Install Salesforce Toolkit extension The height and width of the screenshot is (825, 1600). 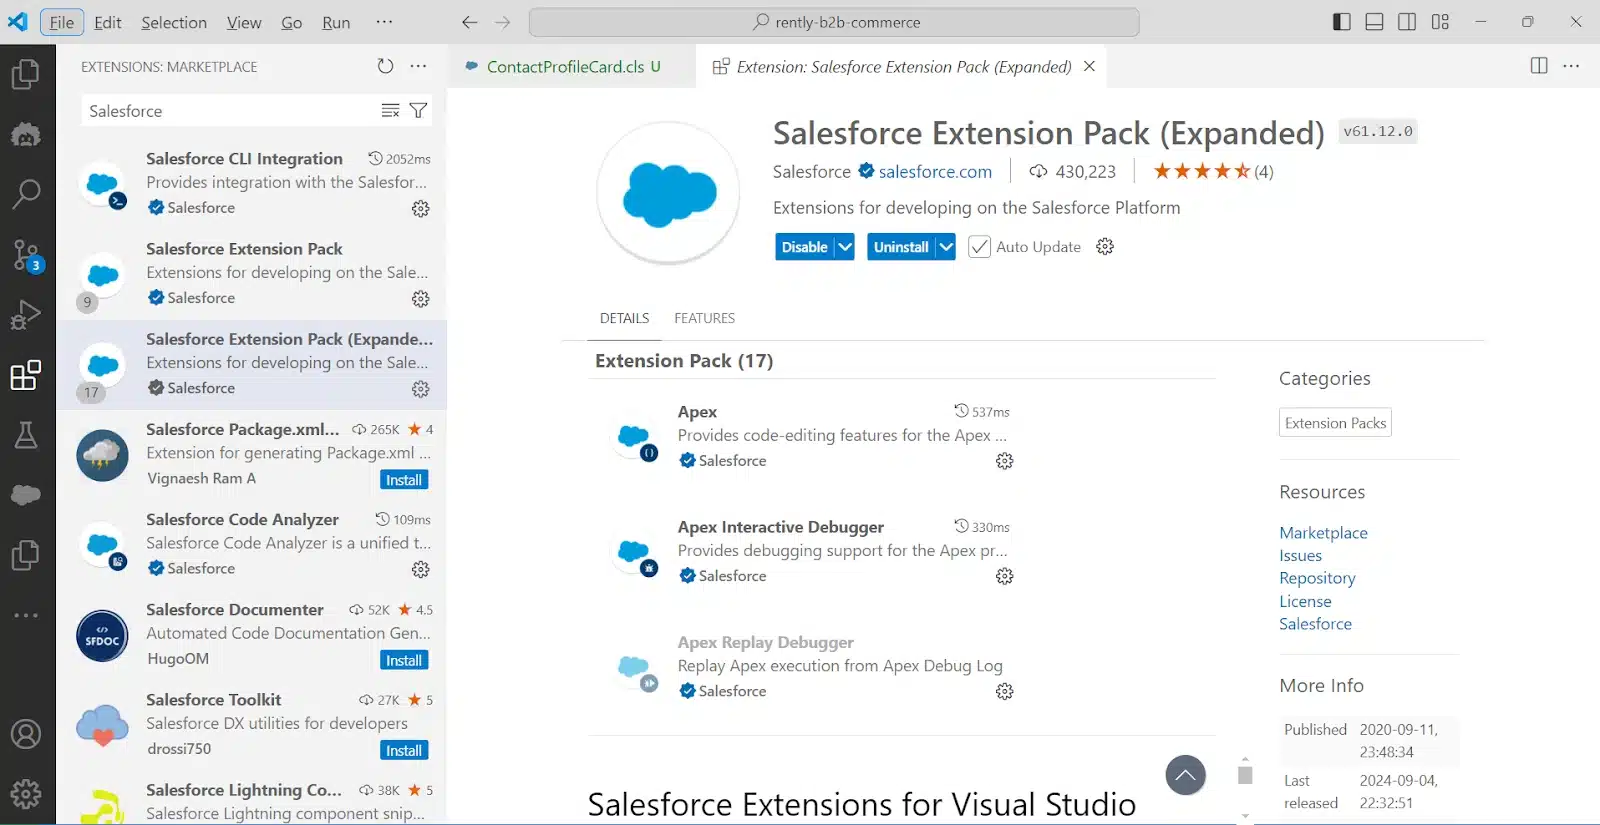pos(404,750)
